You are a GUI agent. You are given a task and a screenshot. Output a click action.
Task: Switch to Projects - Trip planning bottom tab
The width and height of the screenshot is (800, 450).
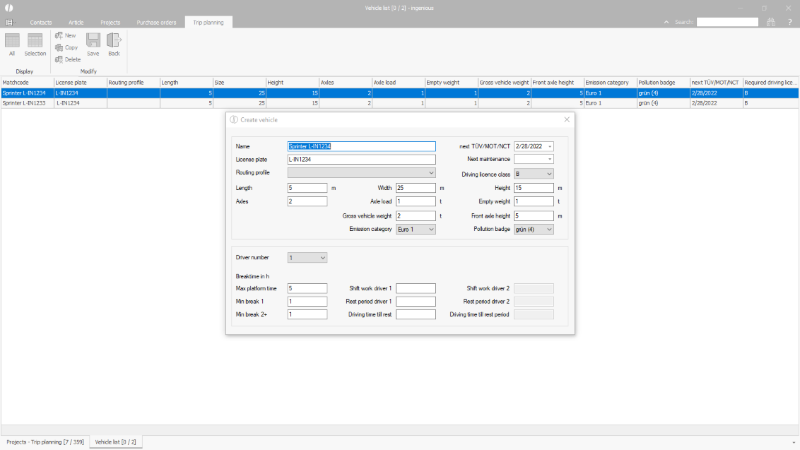point(44,441)
